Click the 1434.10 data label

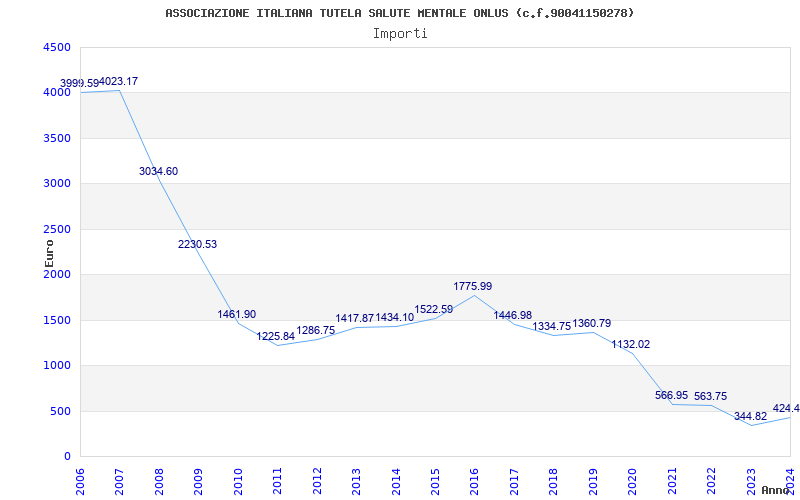click(395, 317)
